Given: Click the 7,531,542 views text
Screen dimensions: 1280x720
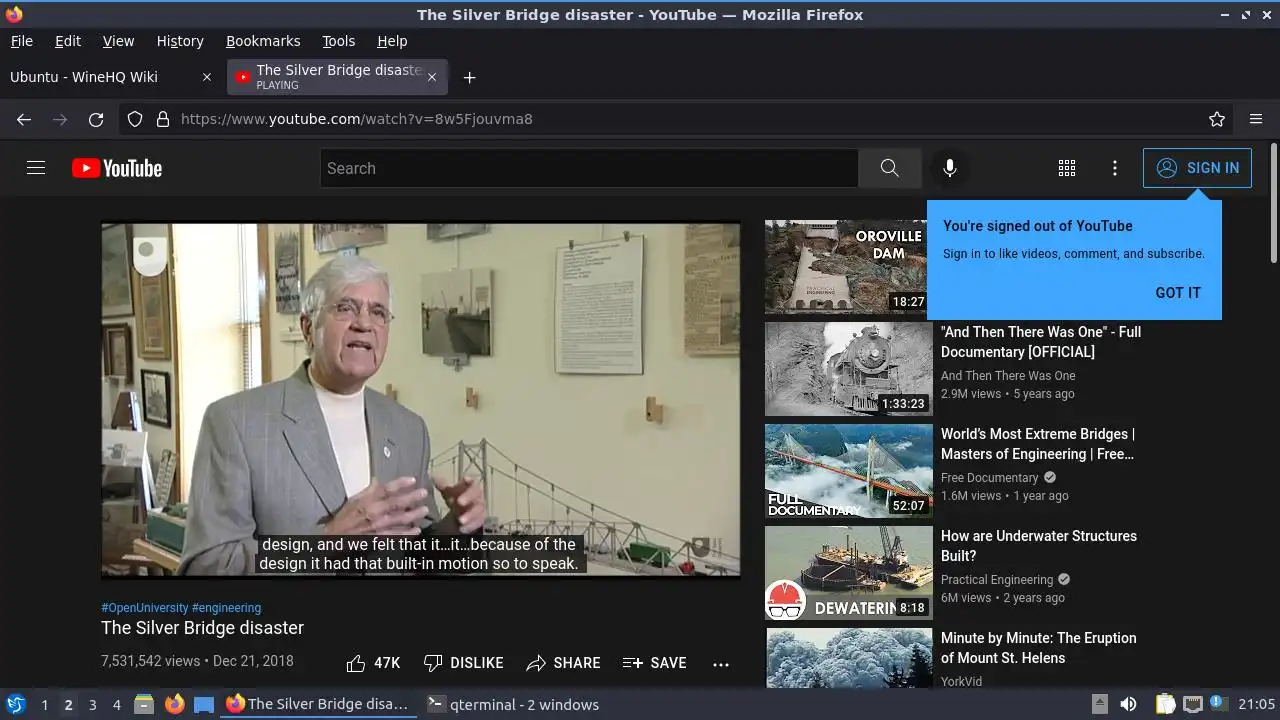Looking at the screenshot, I should click(x=151, y=662).
